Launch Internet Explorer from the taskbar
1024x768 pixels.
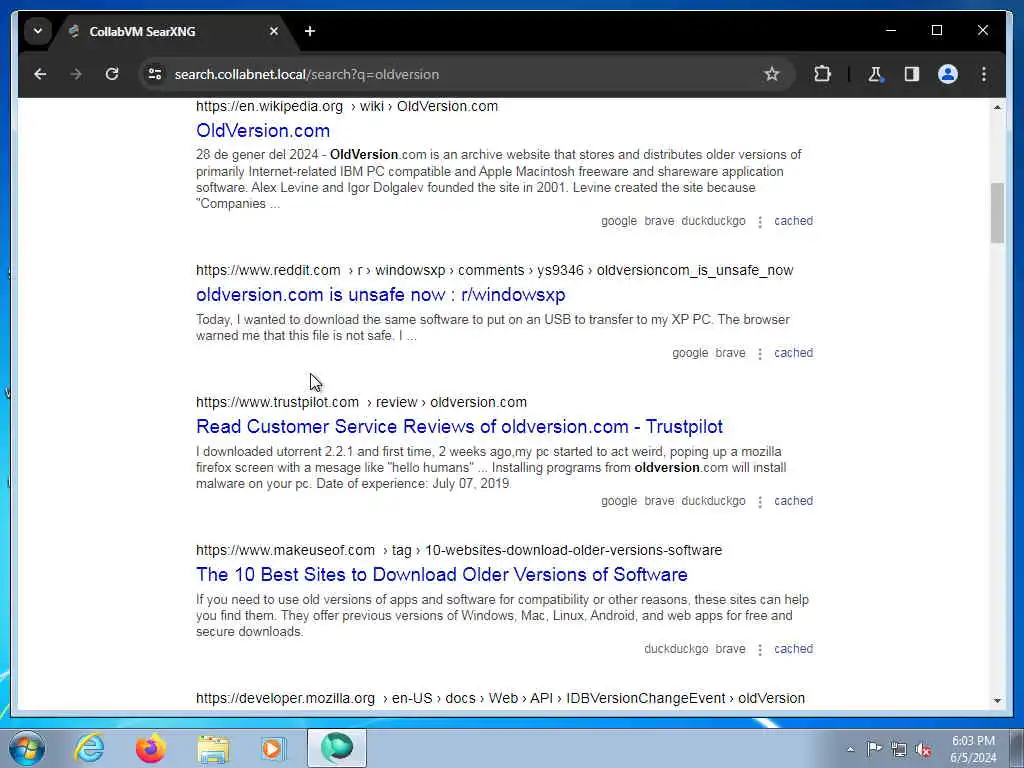89,748
